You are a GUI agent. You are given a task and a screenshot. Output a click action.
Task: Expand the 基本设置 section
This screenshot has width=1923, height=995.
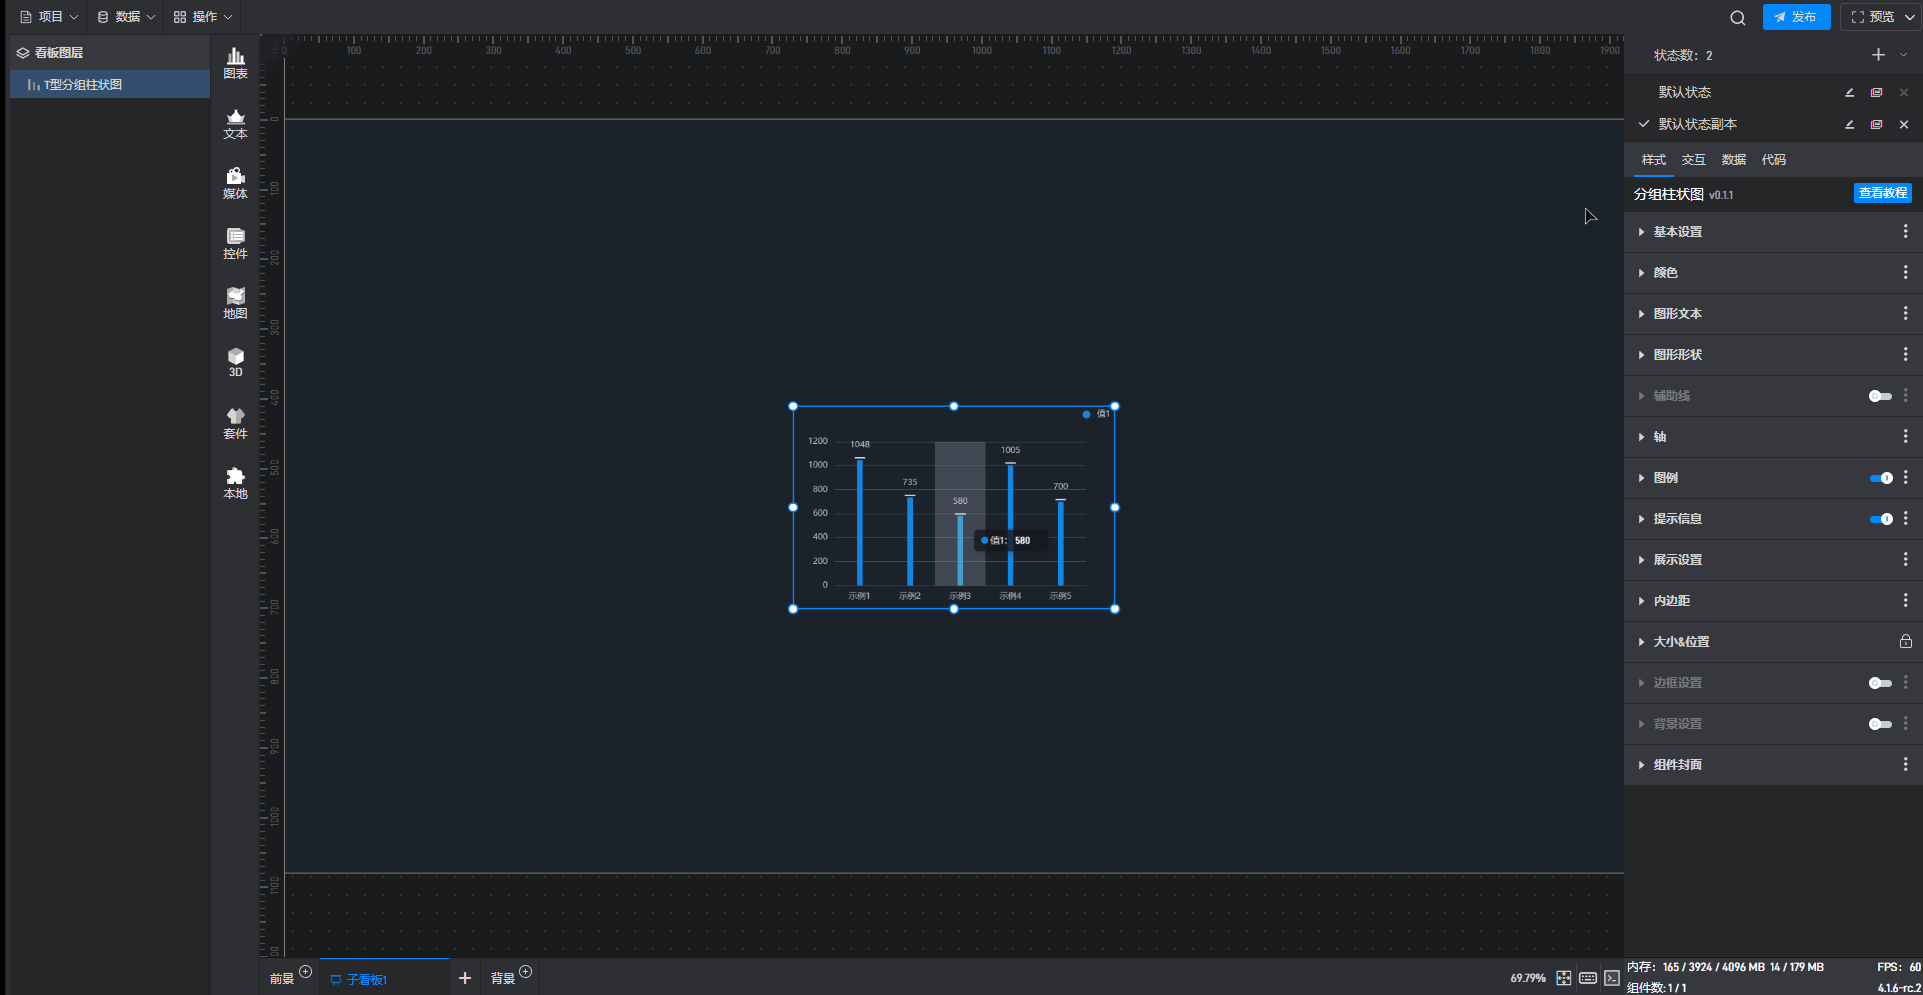1677,232
